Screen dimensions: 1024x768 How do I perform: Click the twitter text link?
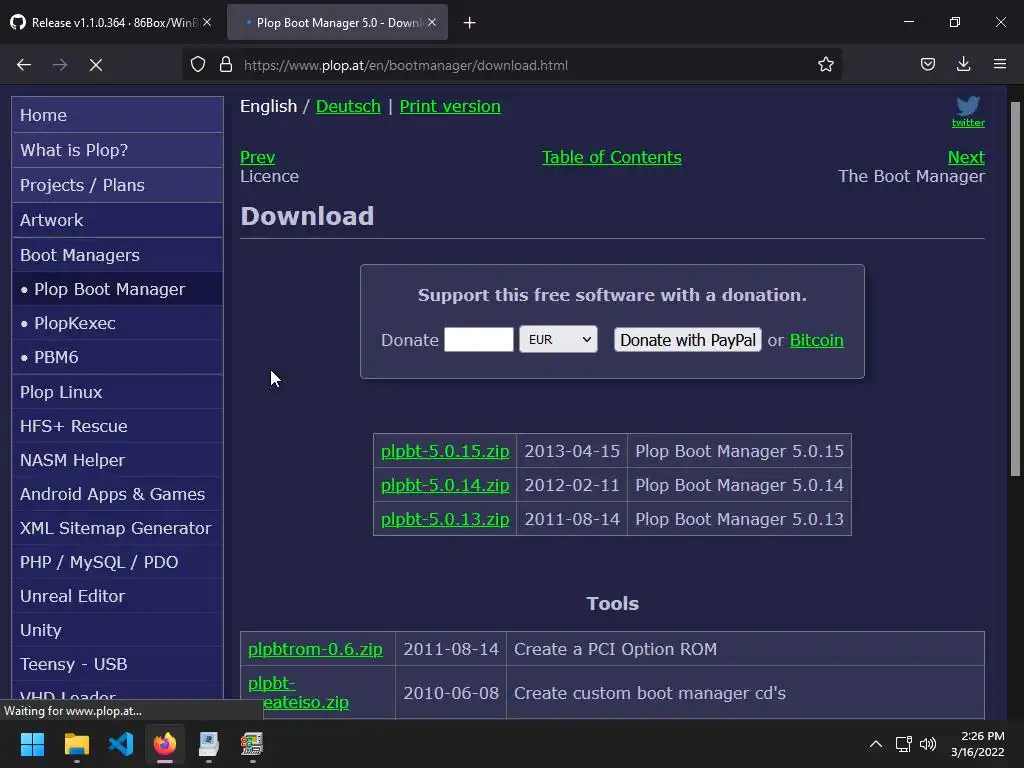pyautogui.click(x=968, y=123)
